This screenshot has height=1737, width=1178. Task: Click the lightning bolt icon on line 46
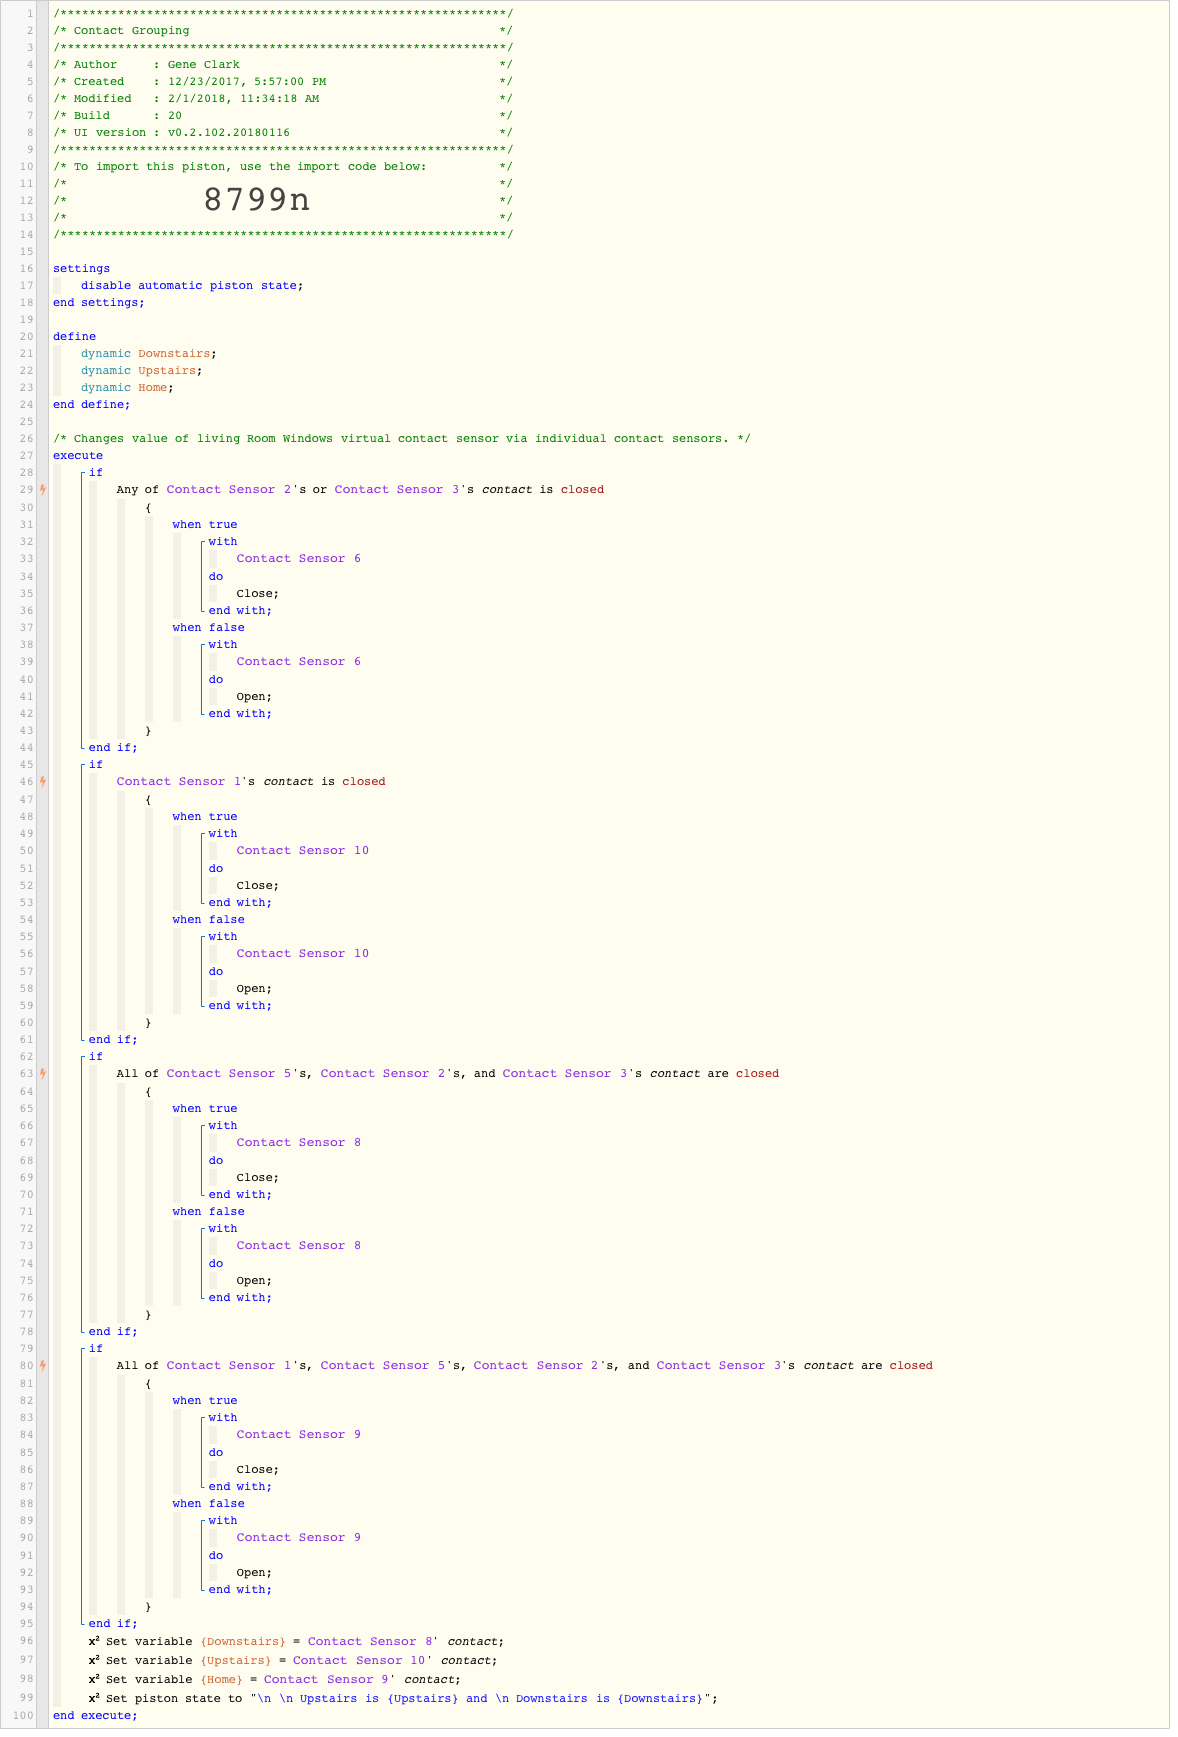tap(42, 782)
